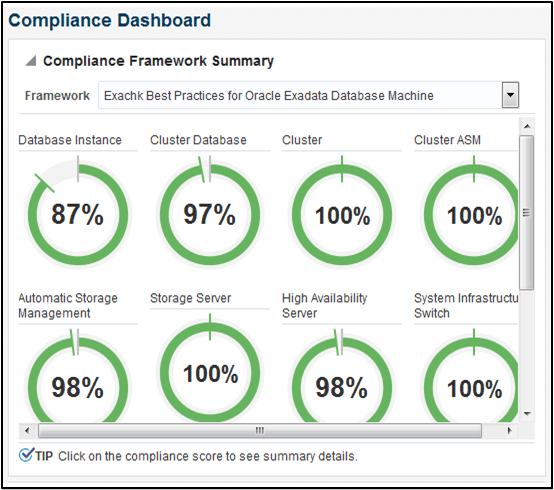
Task: Open the Cluster Database 97% gauge
Action: click(x=210, y=214)
